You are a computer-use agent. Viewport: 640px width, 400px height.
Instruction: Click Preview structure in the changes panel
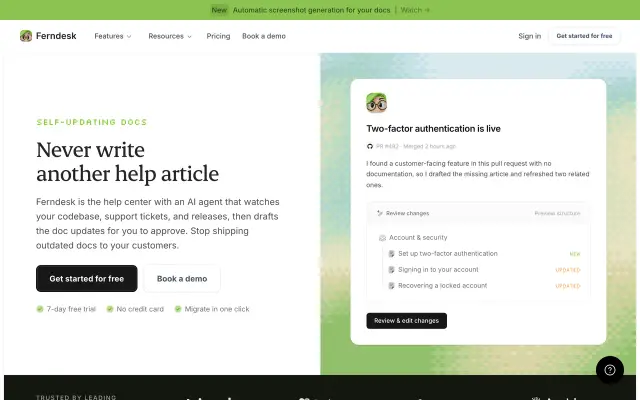(x=557, y=213)
